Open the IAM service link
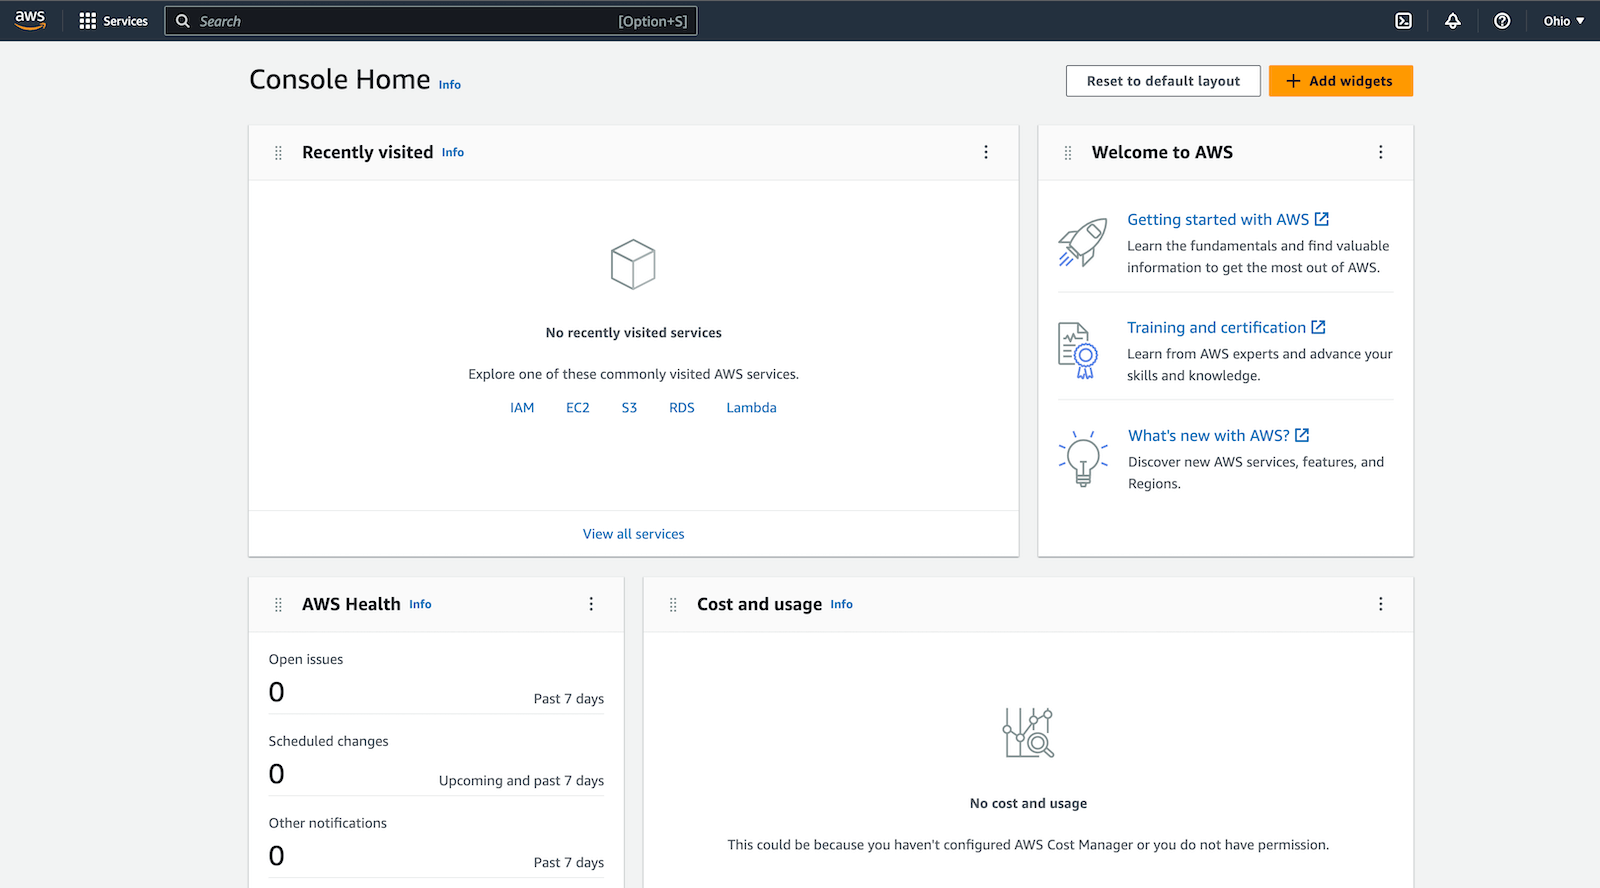 coord(522,408)
